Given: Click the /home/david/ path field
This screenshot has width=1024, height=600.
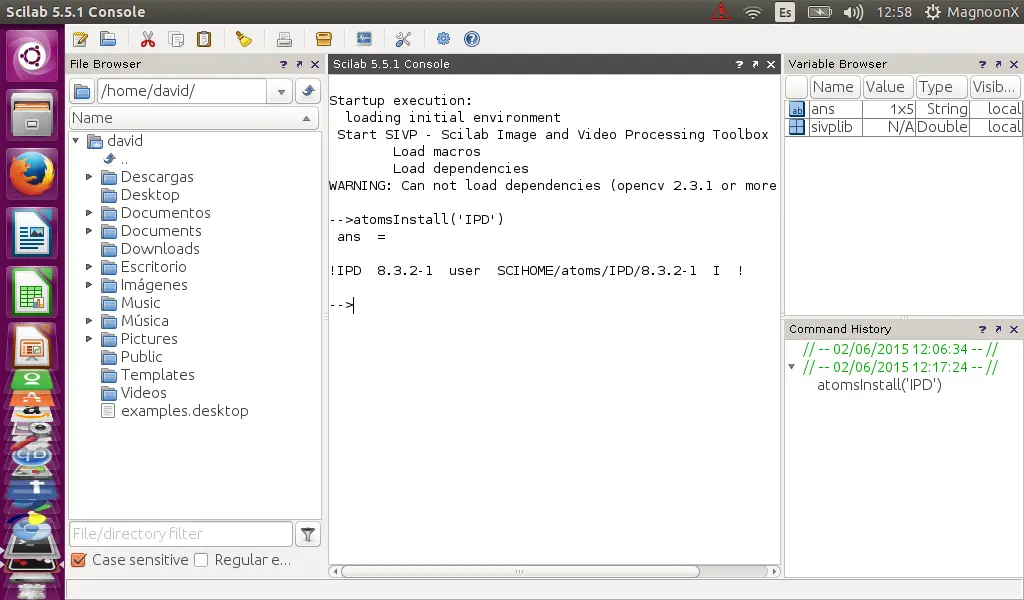Looking at the screenshot, I should (x=182, y=91).
